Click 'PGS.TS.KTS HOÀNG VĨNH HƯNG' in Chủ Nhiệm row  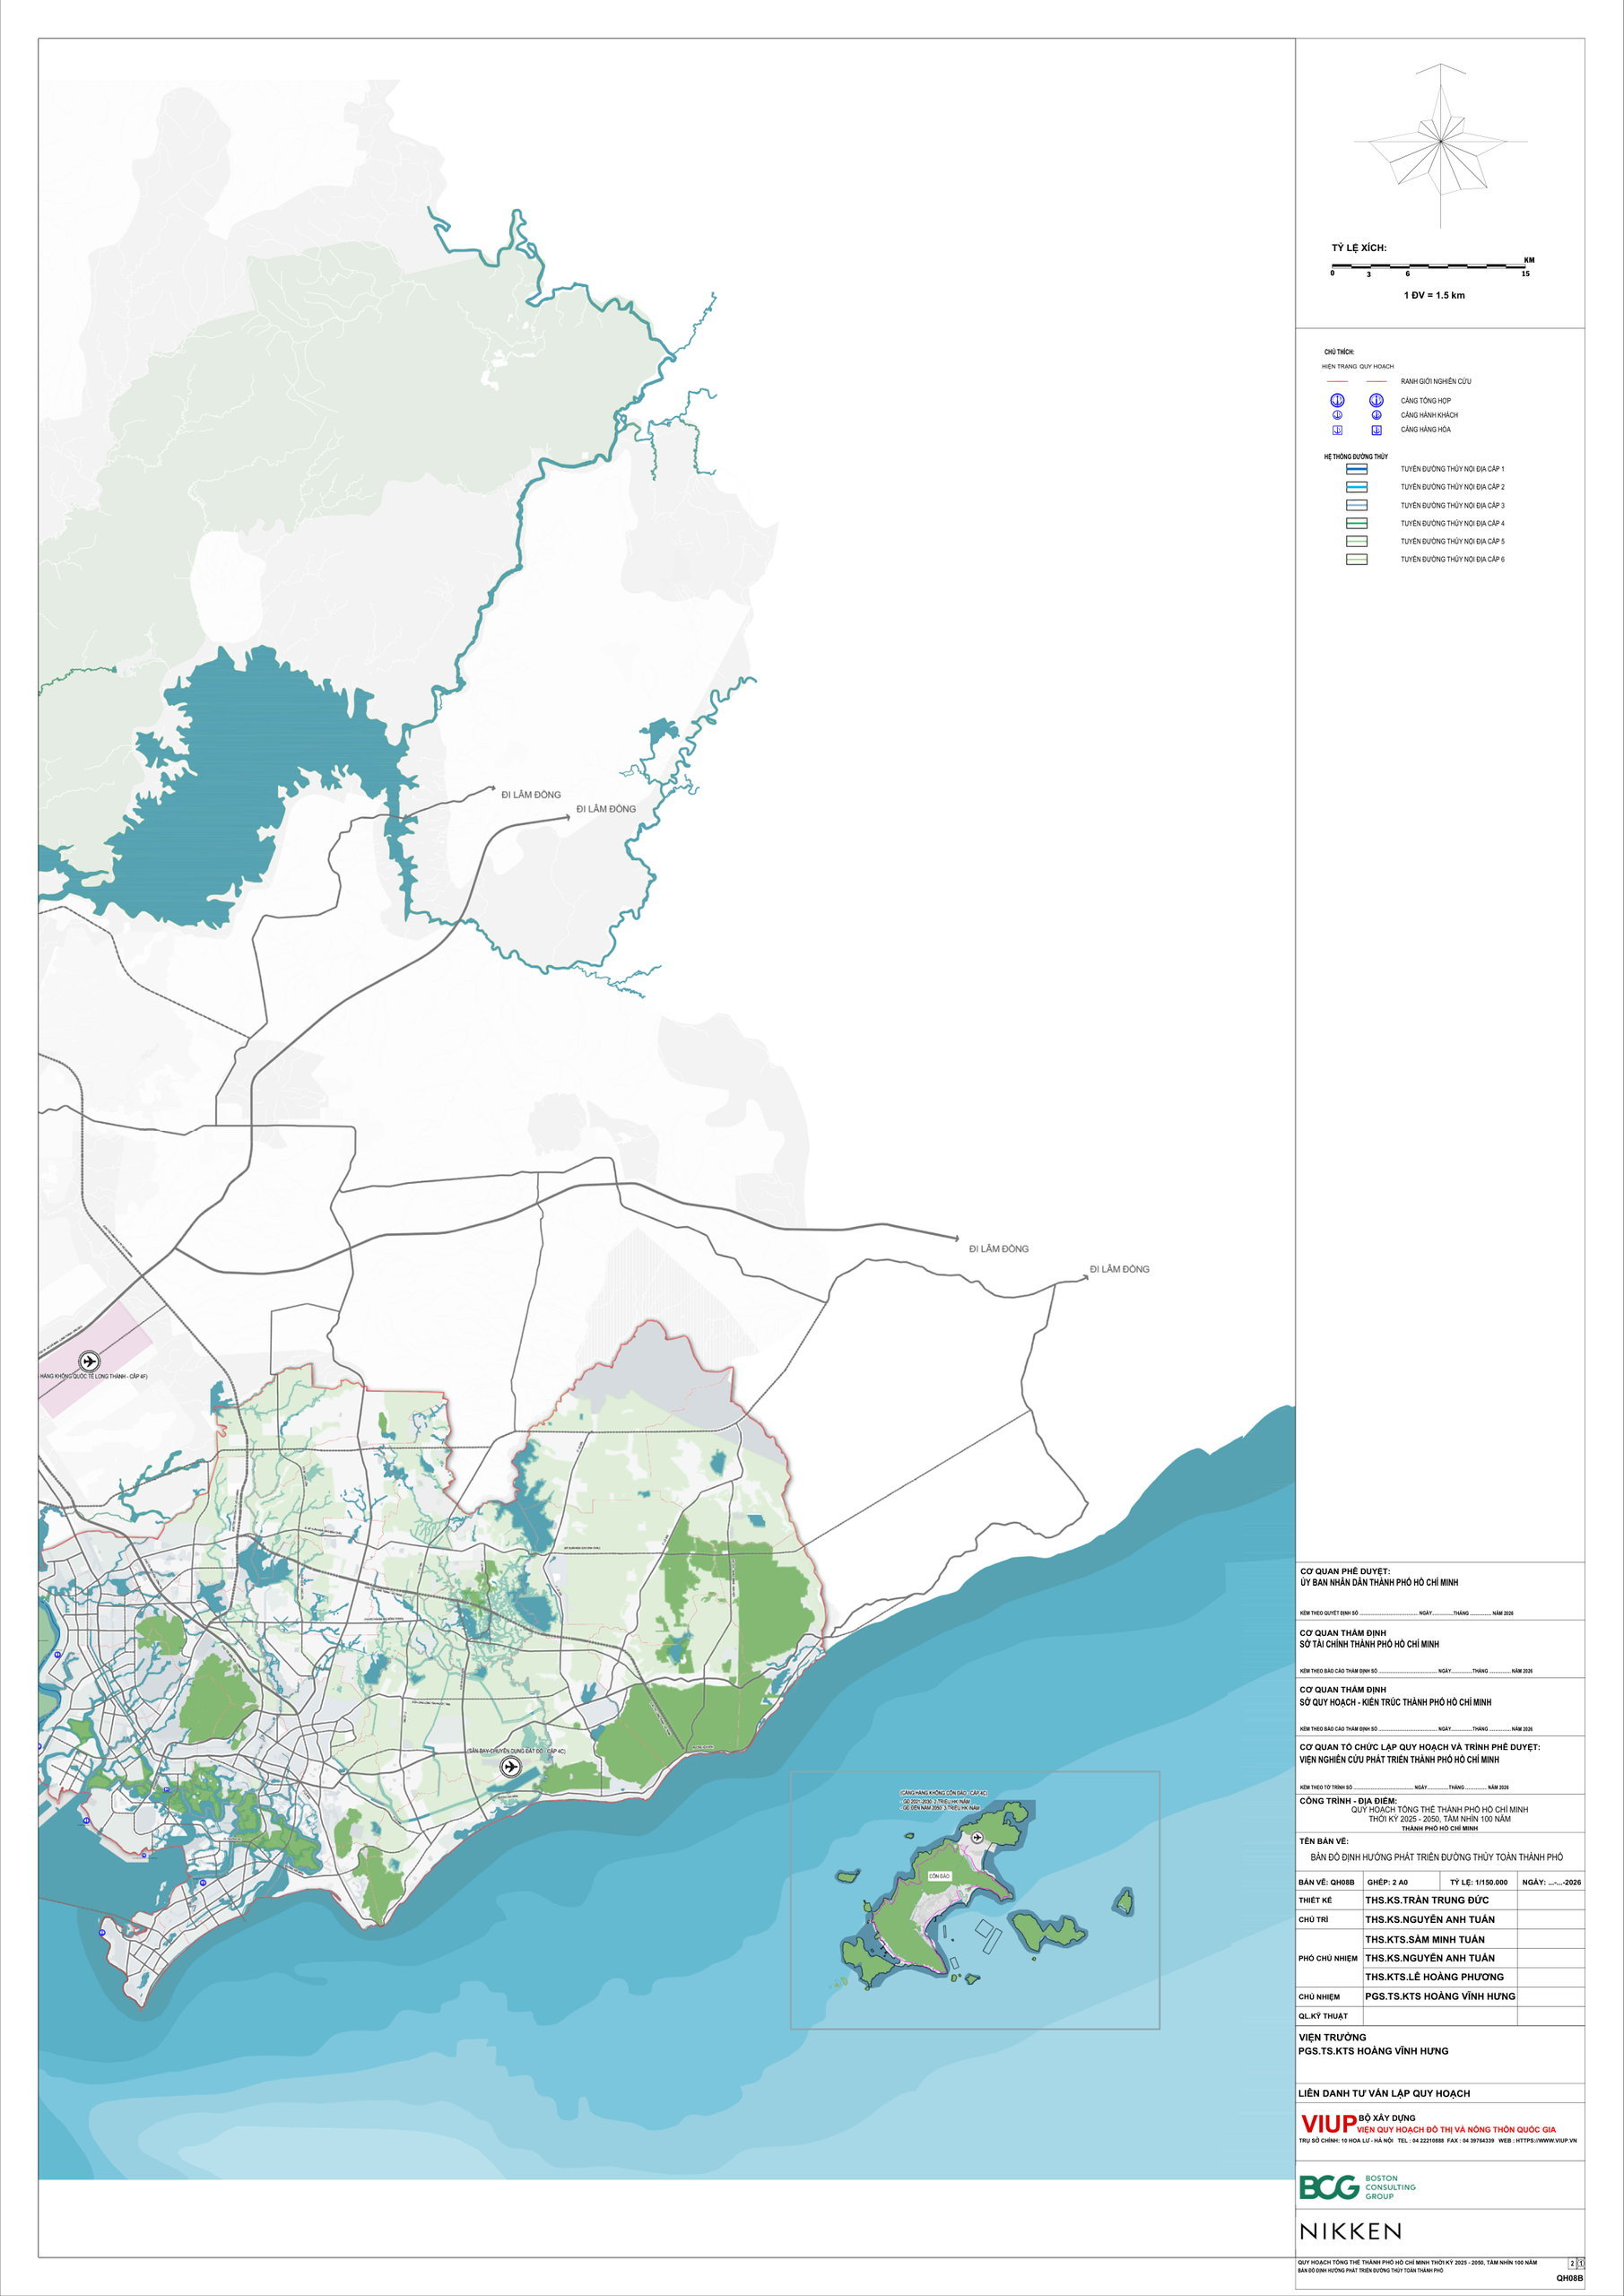1440,1996
